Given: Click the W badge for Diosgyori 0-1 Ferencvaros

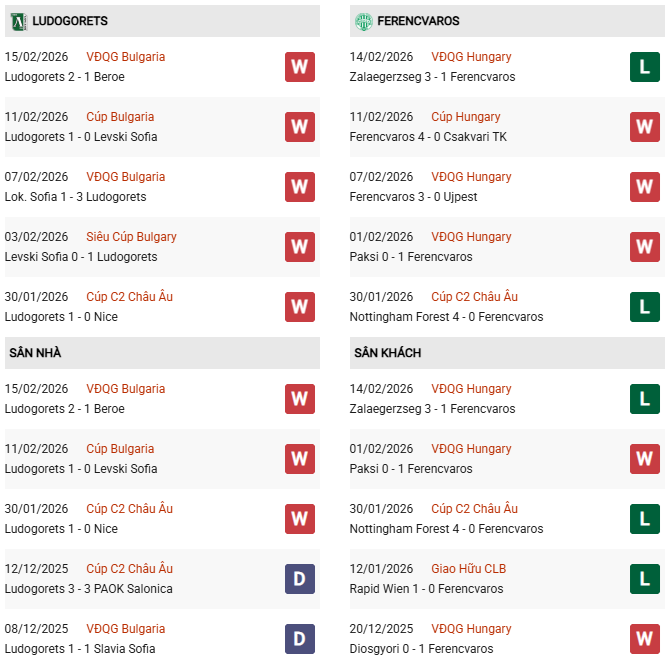Looking at the screenshot, I should [645, 639].
